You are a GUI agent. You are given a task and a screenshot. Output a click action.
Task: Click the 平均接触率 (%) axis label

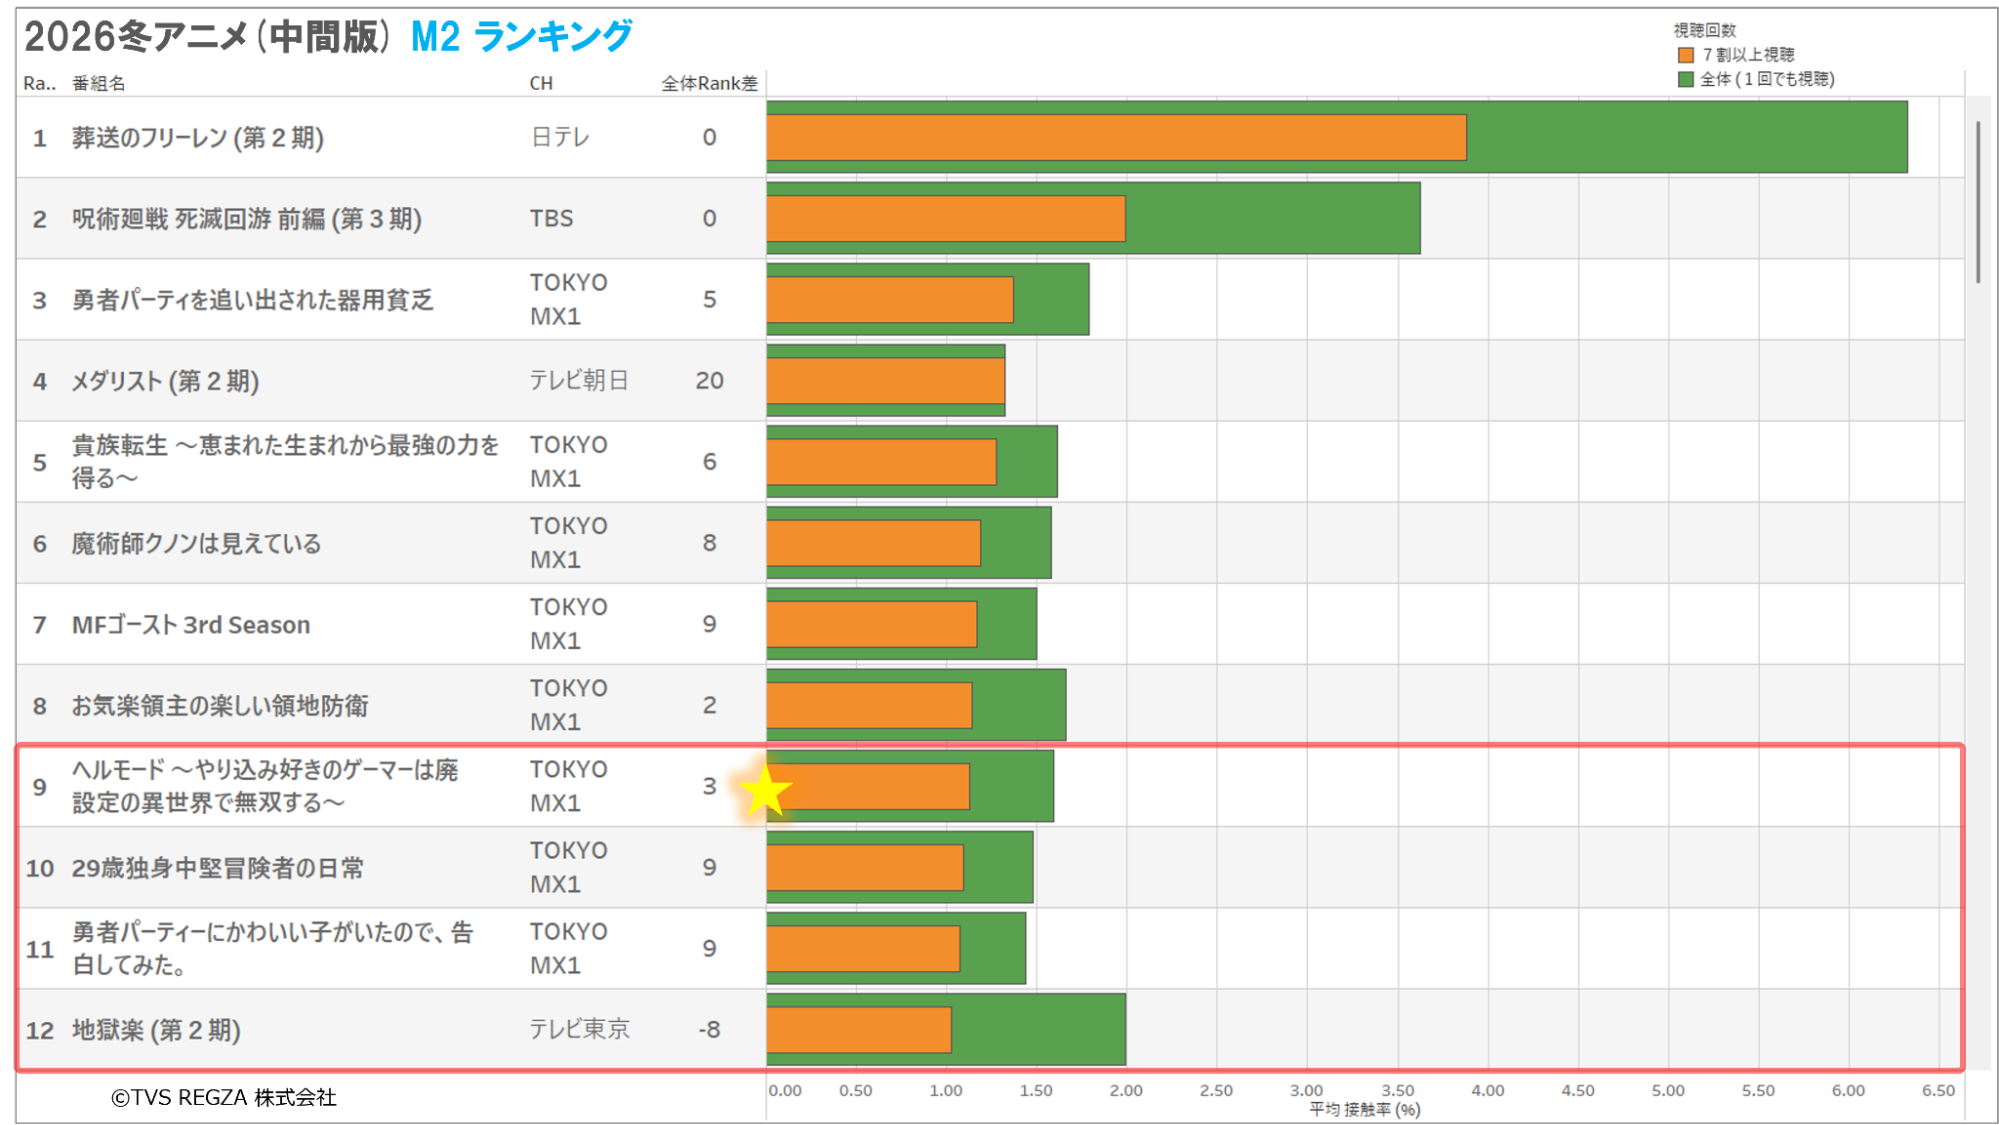[1364, 1109]
